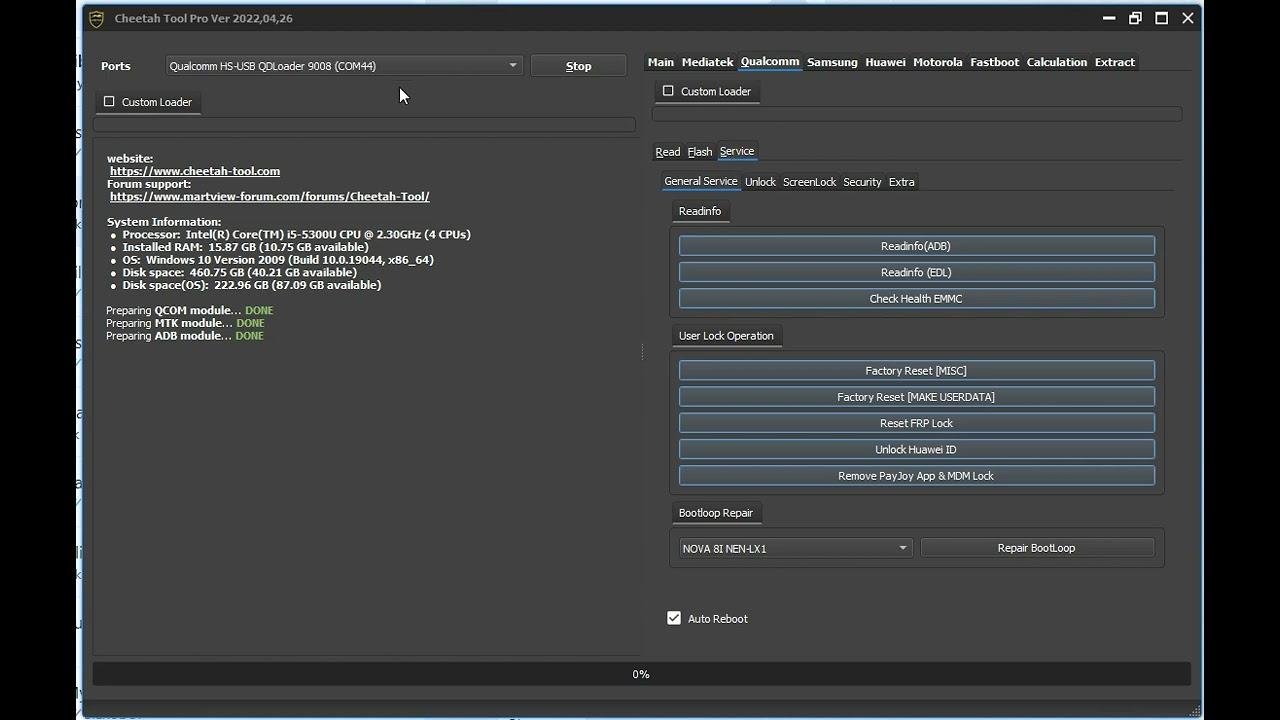Open the Samsung tab
The height and width of the screenshot is (720, 1280).
click(x=832, y=62)
